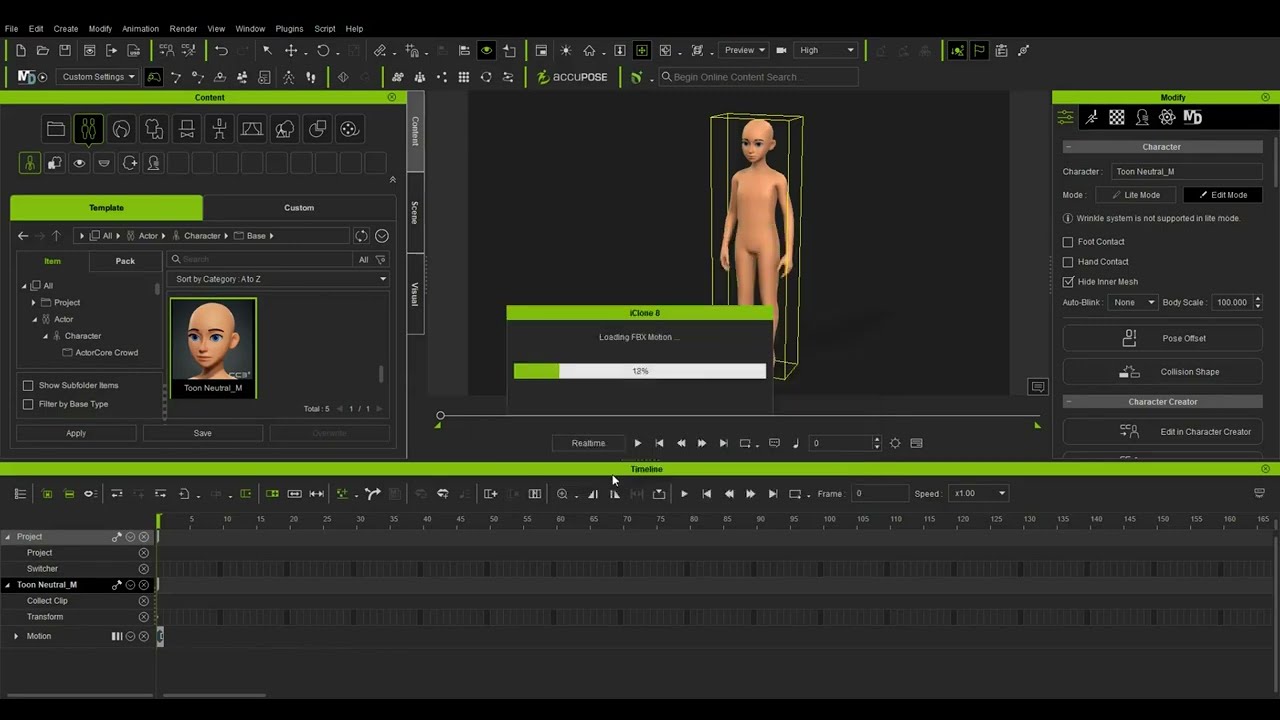The width and height of the screenshot is (1280, 720).
Task: Switch to the Pack tab
Action: point(125,261)
